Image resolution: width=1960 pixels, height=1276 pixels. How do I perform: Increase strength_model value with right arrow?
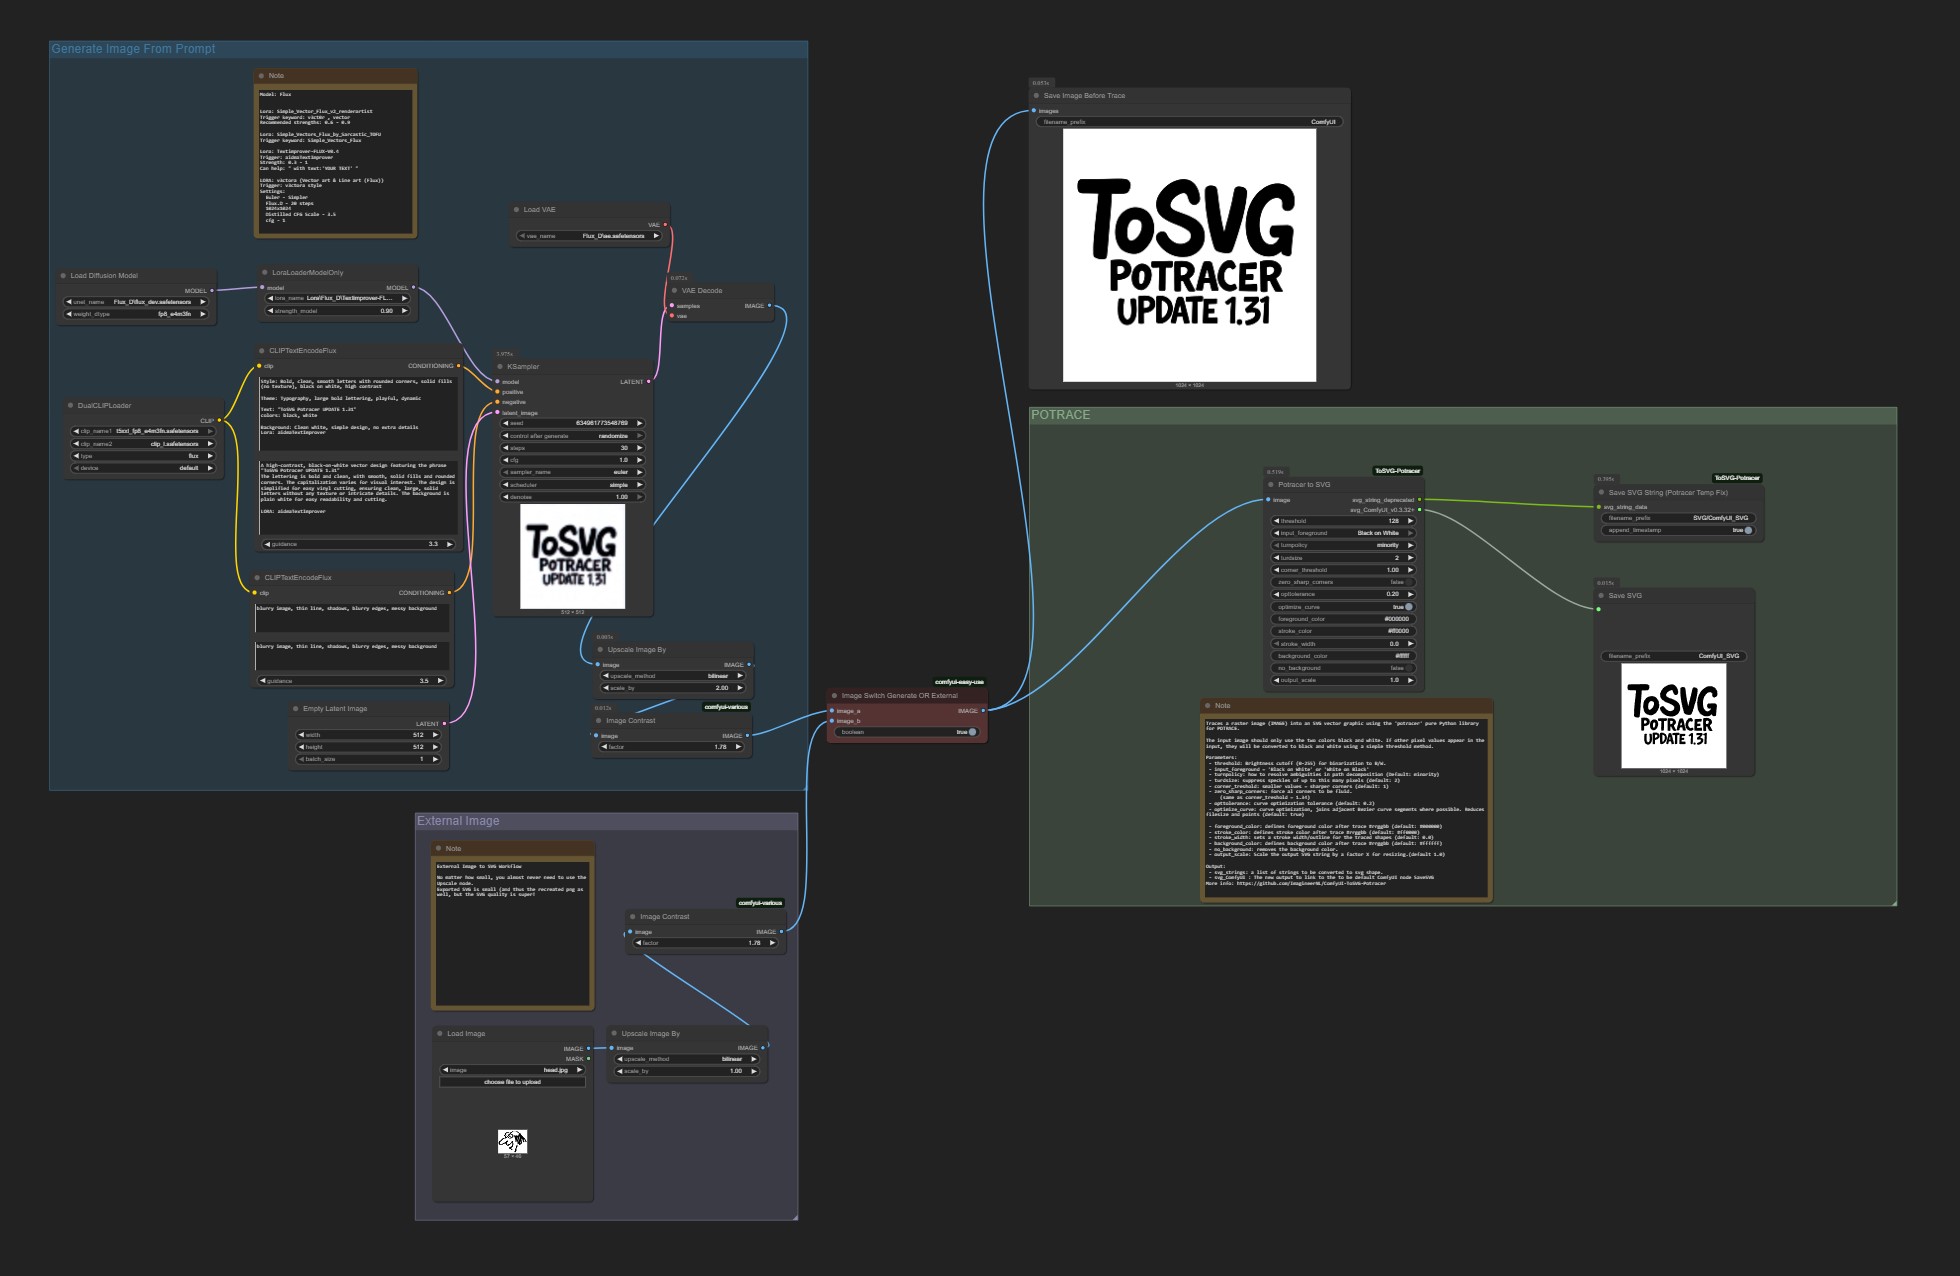(404, 311)
